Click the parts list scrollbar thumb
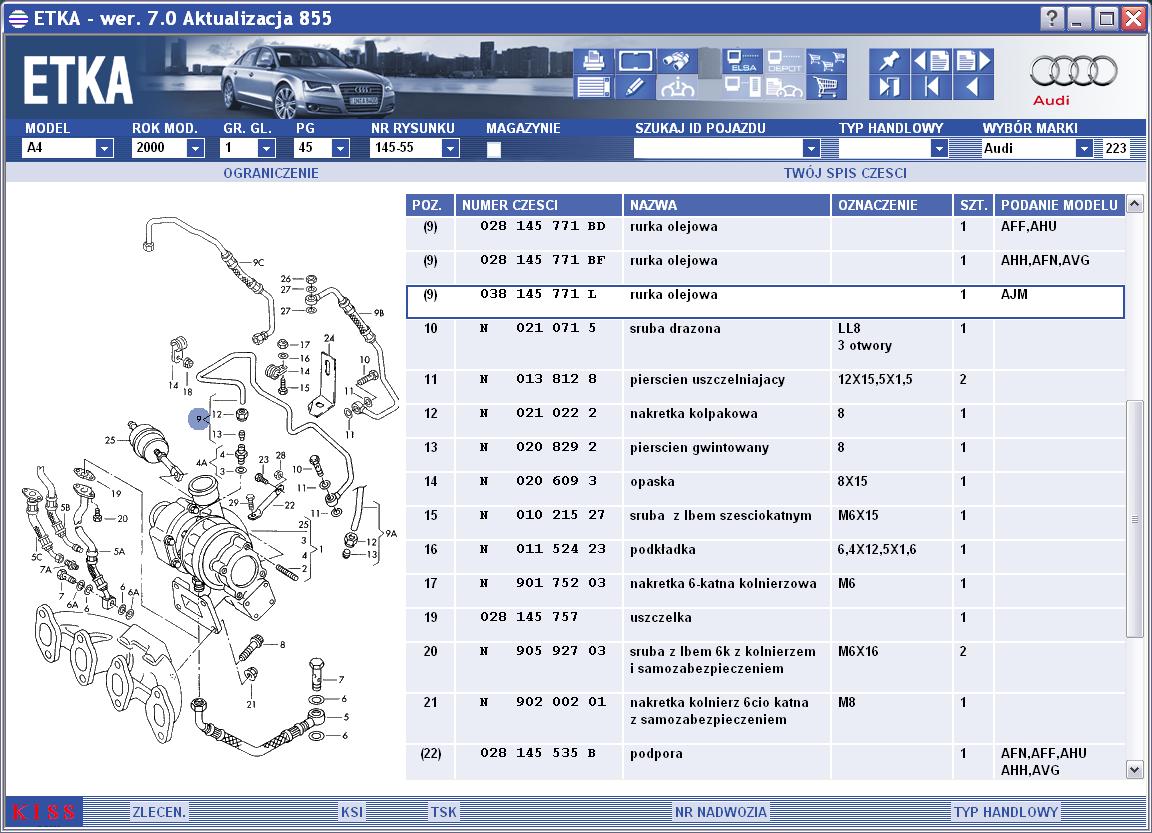This screenshot has height=833, width=1152. coord(1134,519)
